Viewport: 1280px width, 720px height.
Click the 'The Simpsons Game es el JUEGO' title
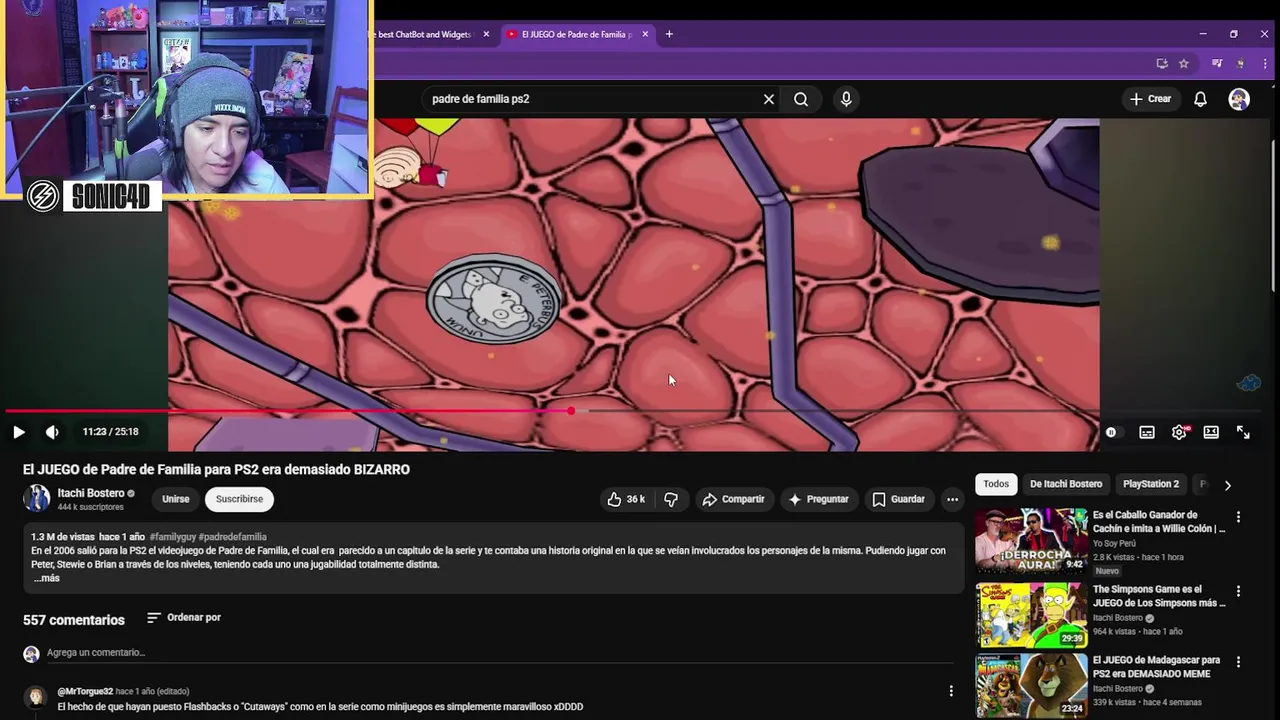tap(1159, 596)
